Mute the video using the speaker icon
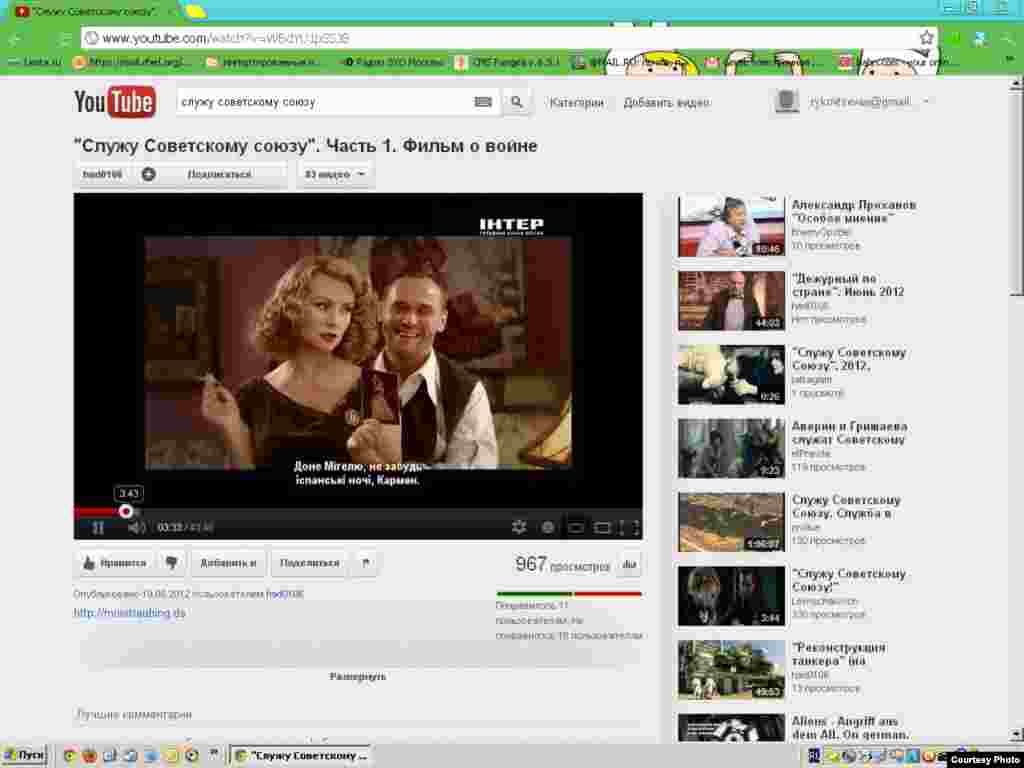Viewport: 1024px width, 768px height. [x=137, y=527]
